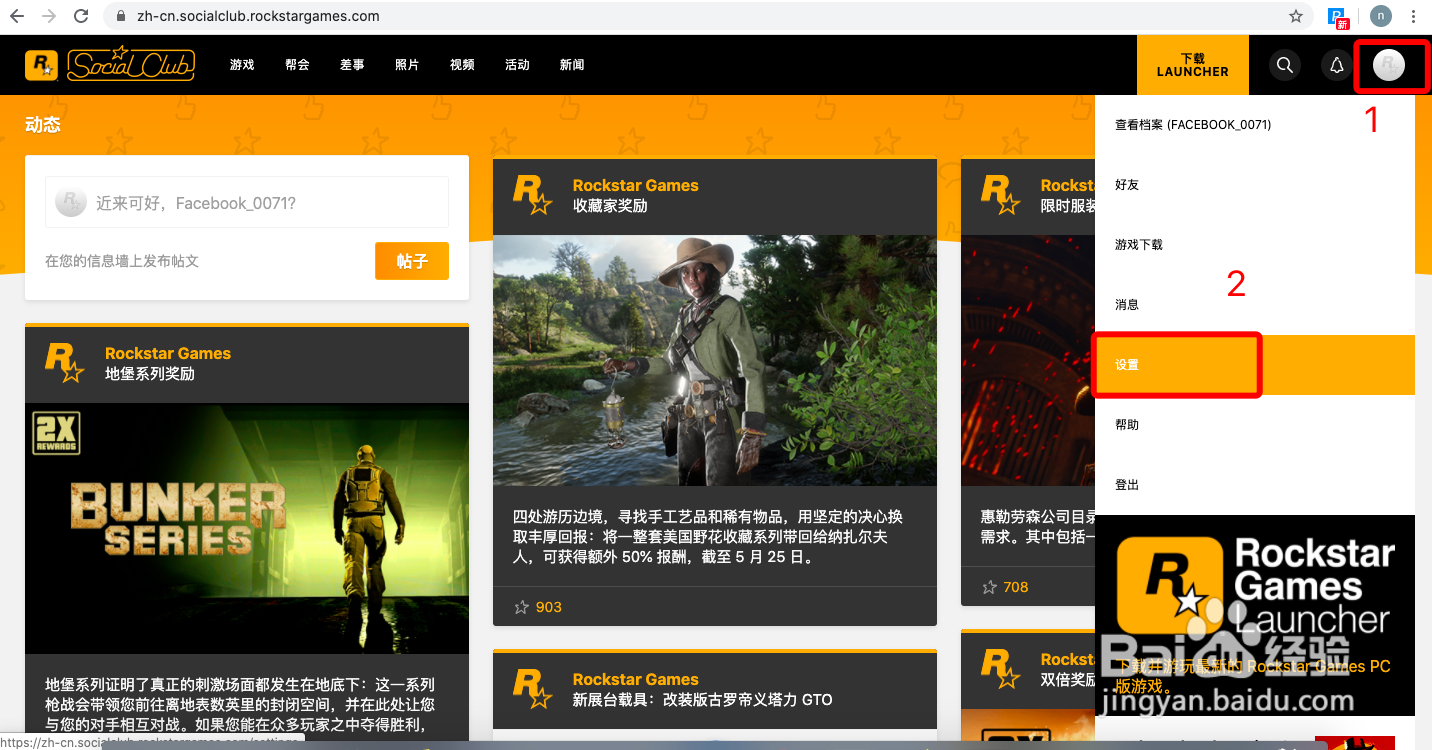Bookmark page with the star icon

(1296, 16)
